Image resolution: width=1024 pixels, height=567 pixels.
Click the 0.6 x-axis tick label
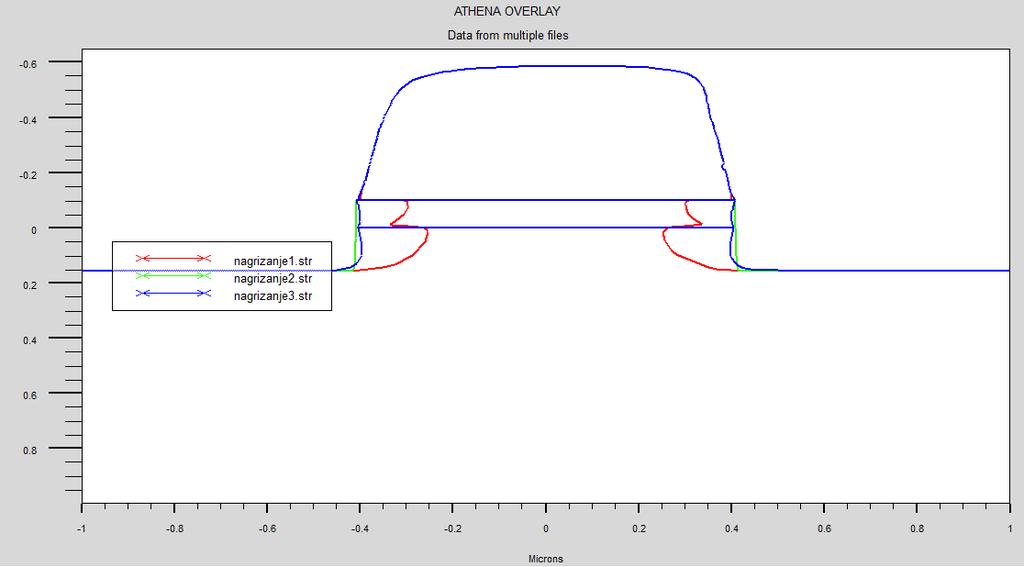pos(824,529)
